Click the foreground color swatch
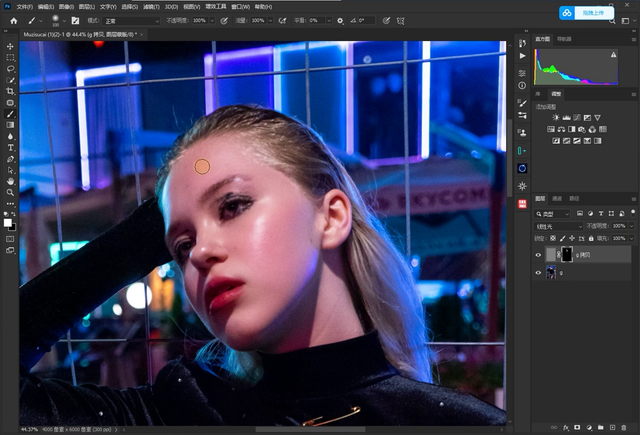The image size is (640, 435). tap(8, 222)
